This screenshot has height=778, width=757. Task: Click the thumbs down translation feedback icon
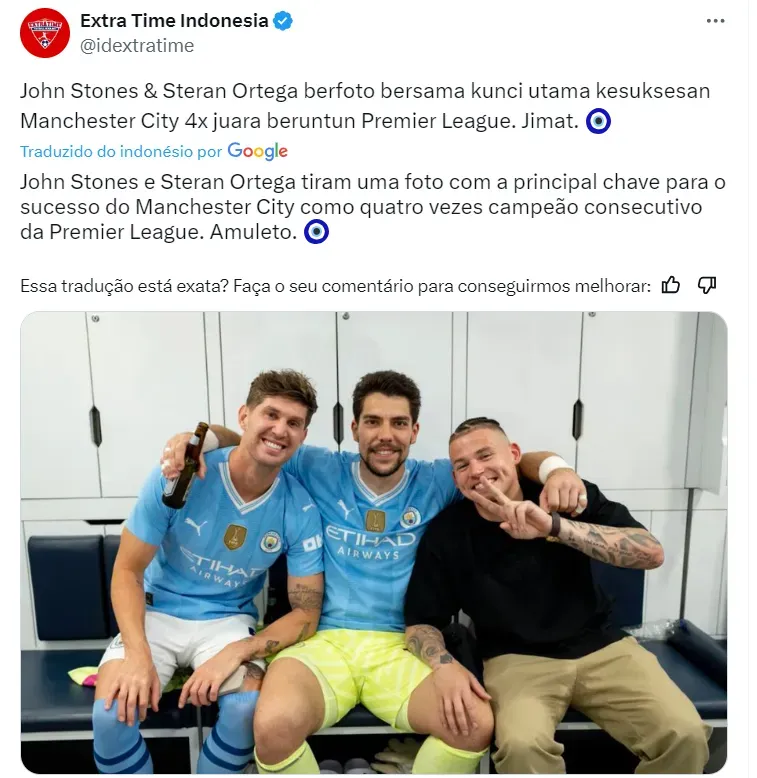(707, 286)
